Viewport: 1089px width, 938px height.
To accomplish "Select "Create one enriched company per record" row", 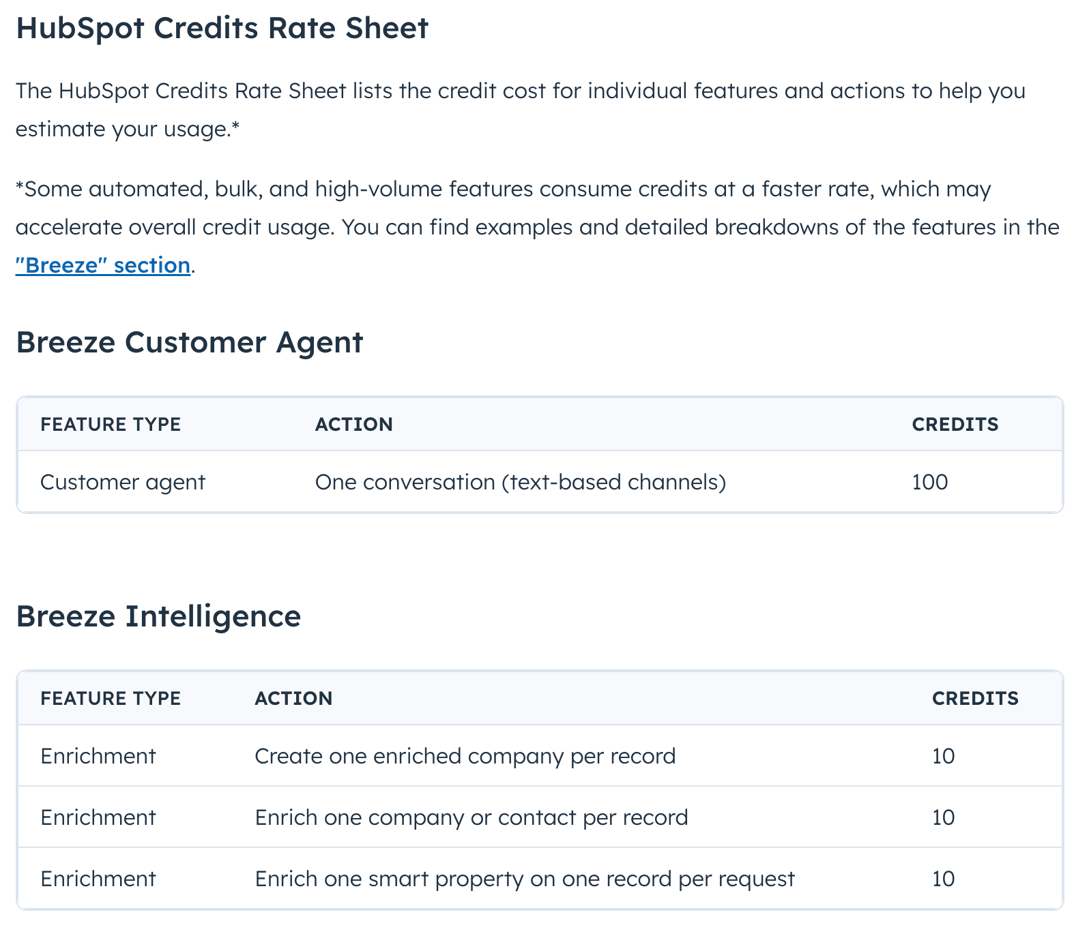I will pos(465,756).
